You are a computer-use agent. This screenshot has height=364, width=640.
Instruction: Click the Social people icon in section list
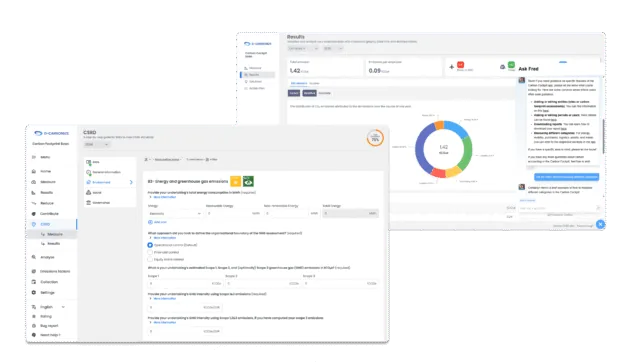coord(89,192)
